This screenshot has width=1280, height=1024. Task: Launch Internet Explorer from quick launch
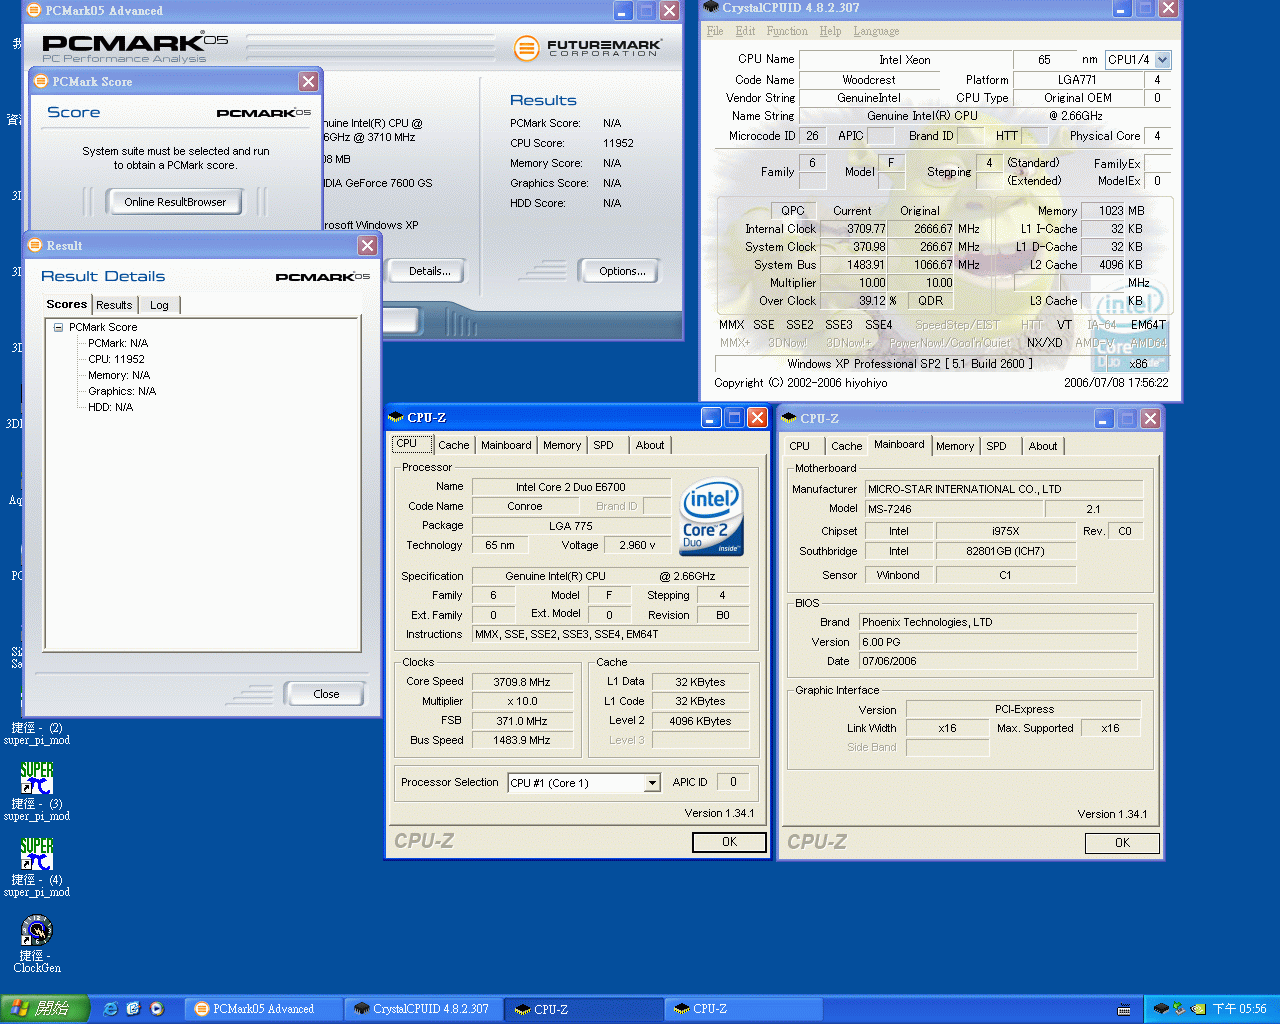click(111, 1009)
